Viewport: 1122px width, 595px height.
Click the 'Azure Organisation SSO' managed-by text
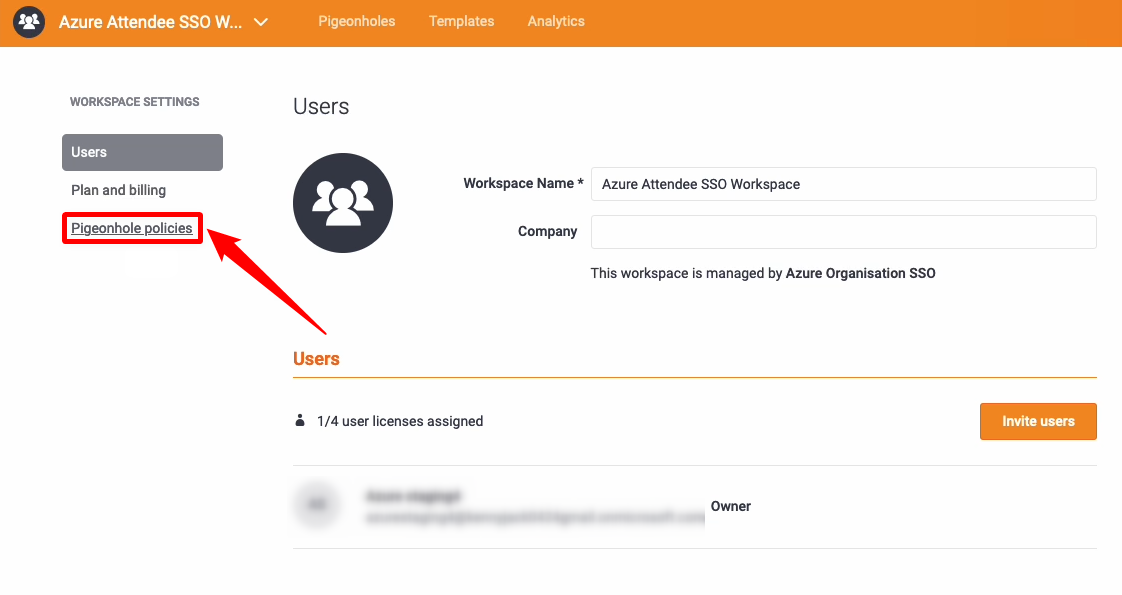(x=860, y=273)
